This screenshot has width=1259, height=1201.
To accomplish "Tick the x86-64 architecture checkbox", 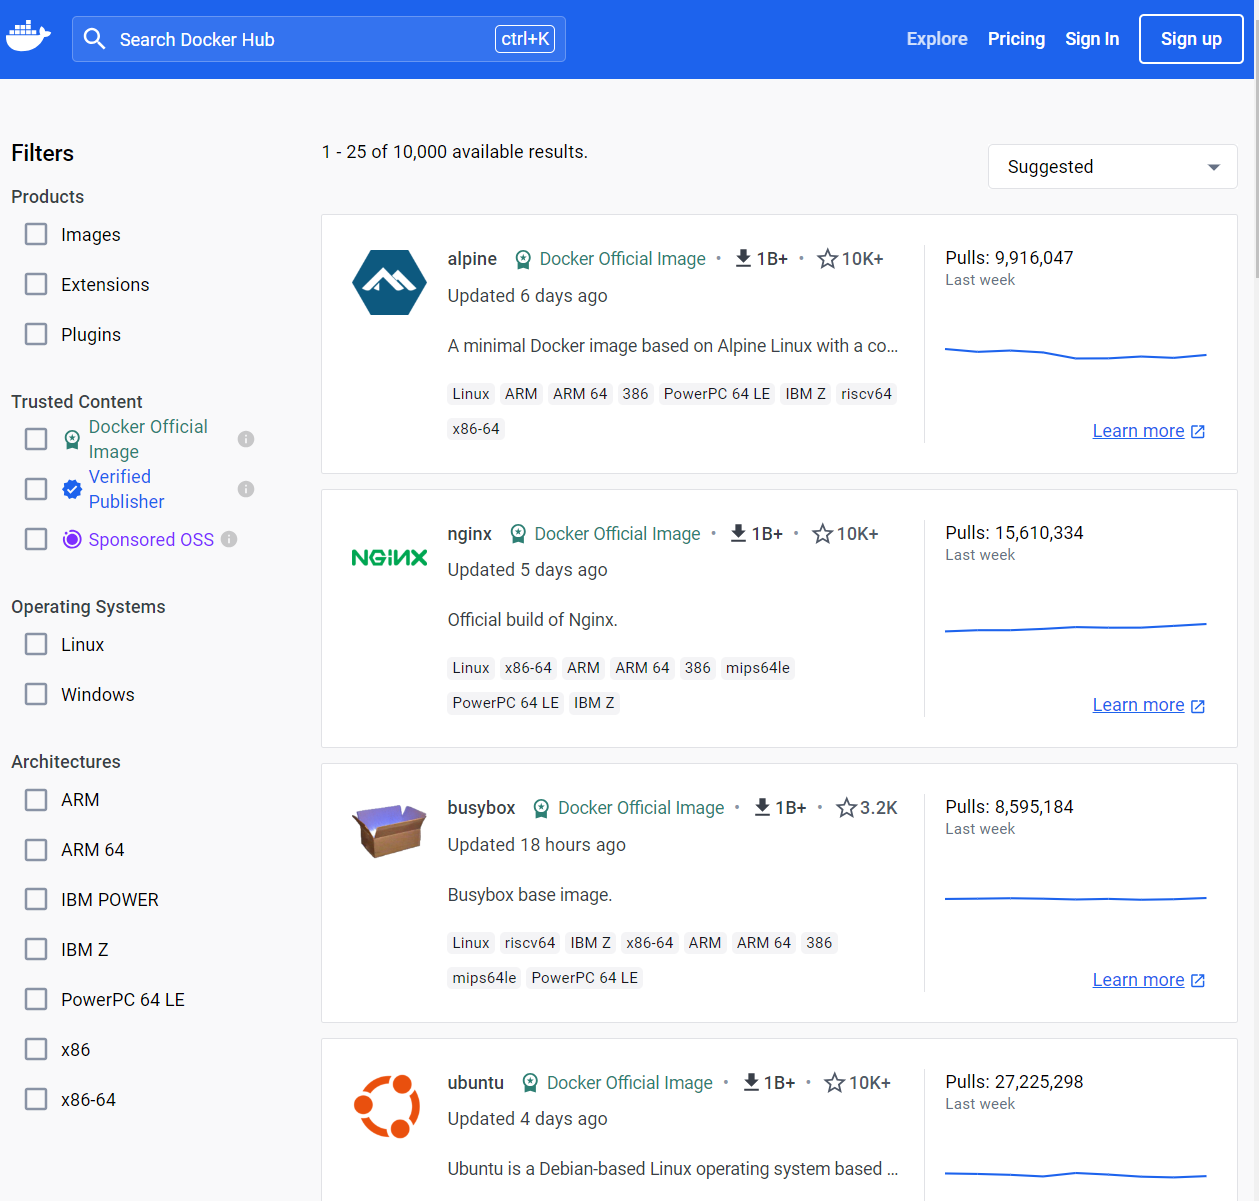I will tap(36, 1099).
